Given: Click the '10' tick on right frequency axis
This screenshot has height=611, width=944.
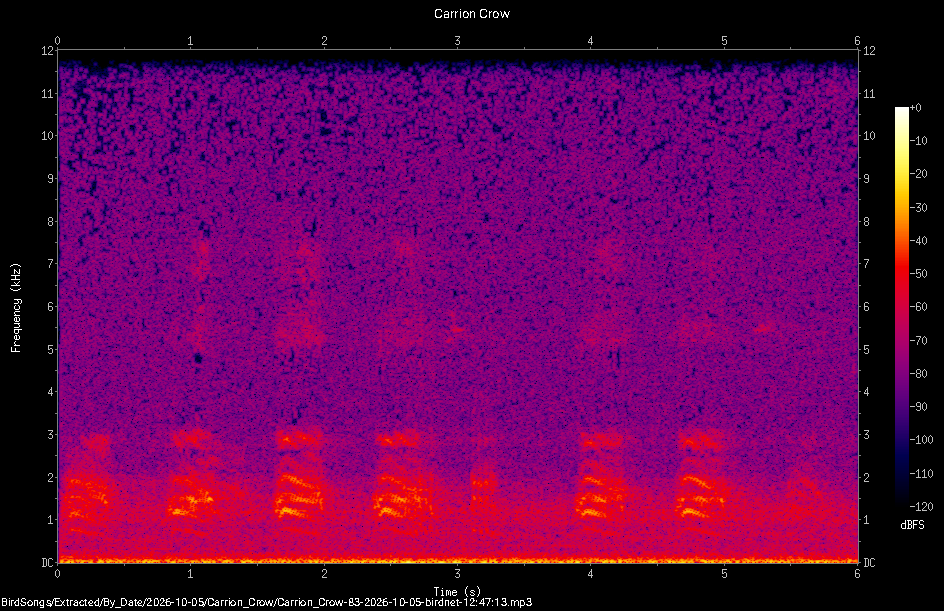Looking at the screenshot, I should click(x=869, y=136).
